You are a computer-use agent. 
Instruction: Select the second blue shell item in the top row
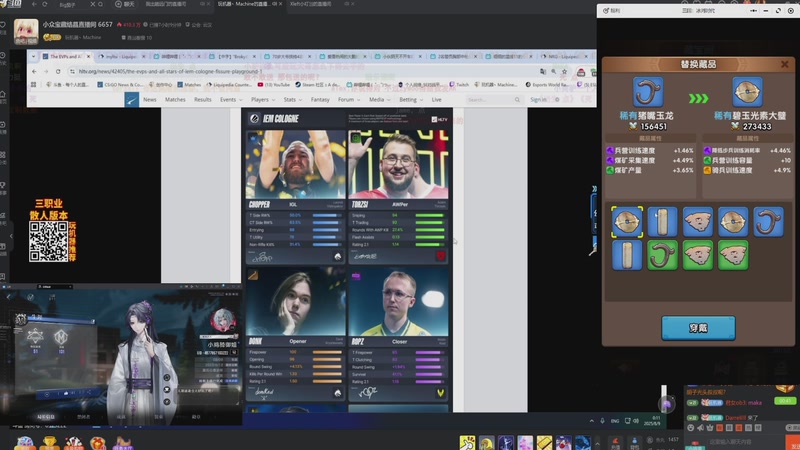click(733, 222)
